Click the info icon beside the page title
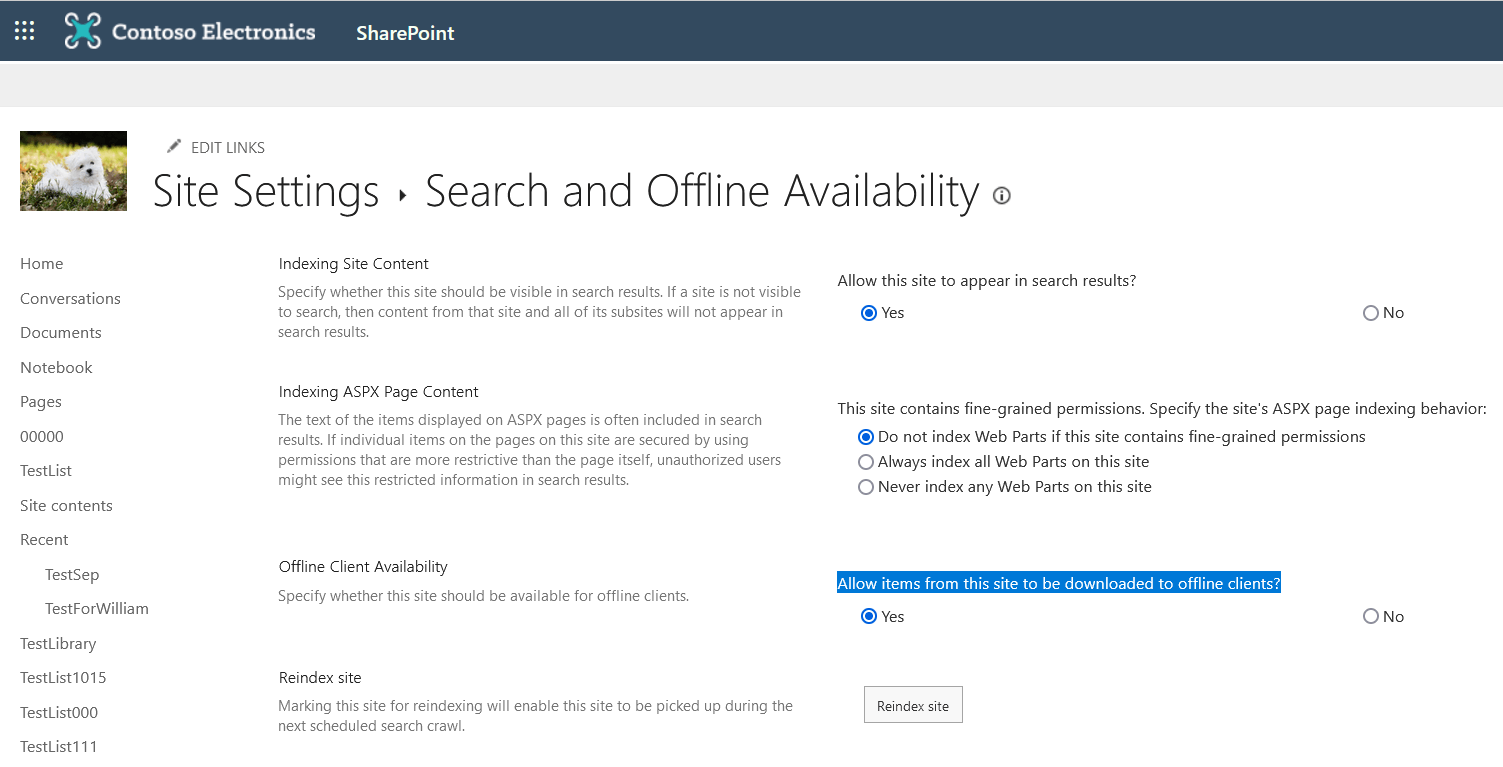Screen dimensions: 1503x767 1001,196
